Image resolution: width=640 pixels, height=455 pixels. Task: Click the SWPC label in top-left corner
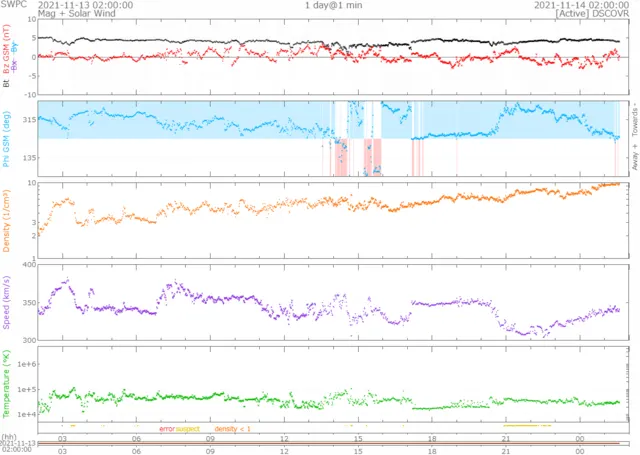[14, 5]
